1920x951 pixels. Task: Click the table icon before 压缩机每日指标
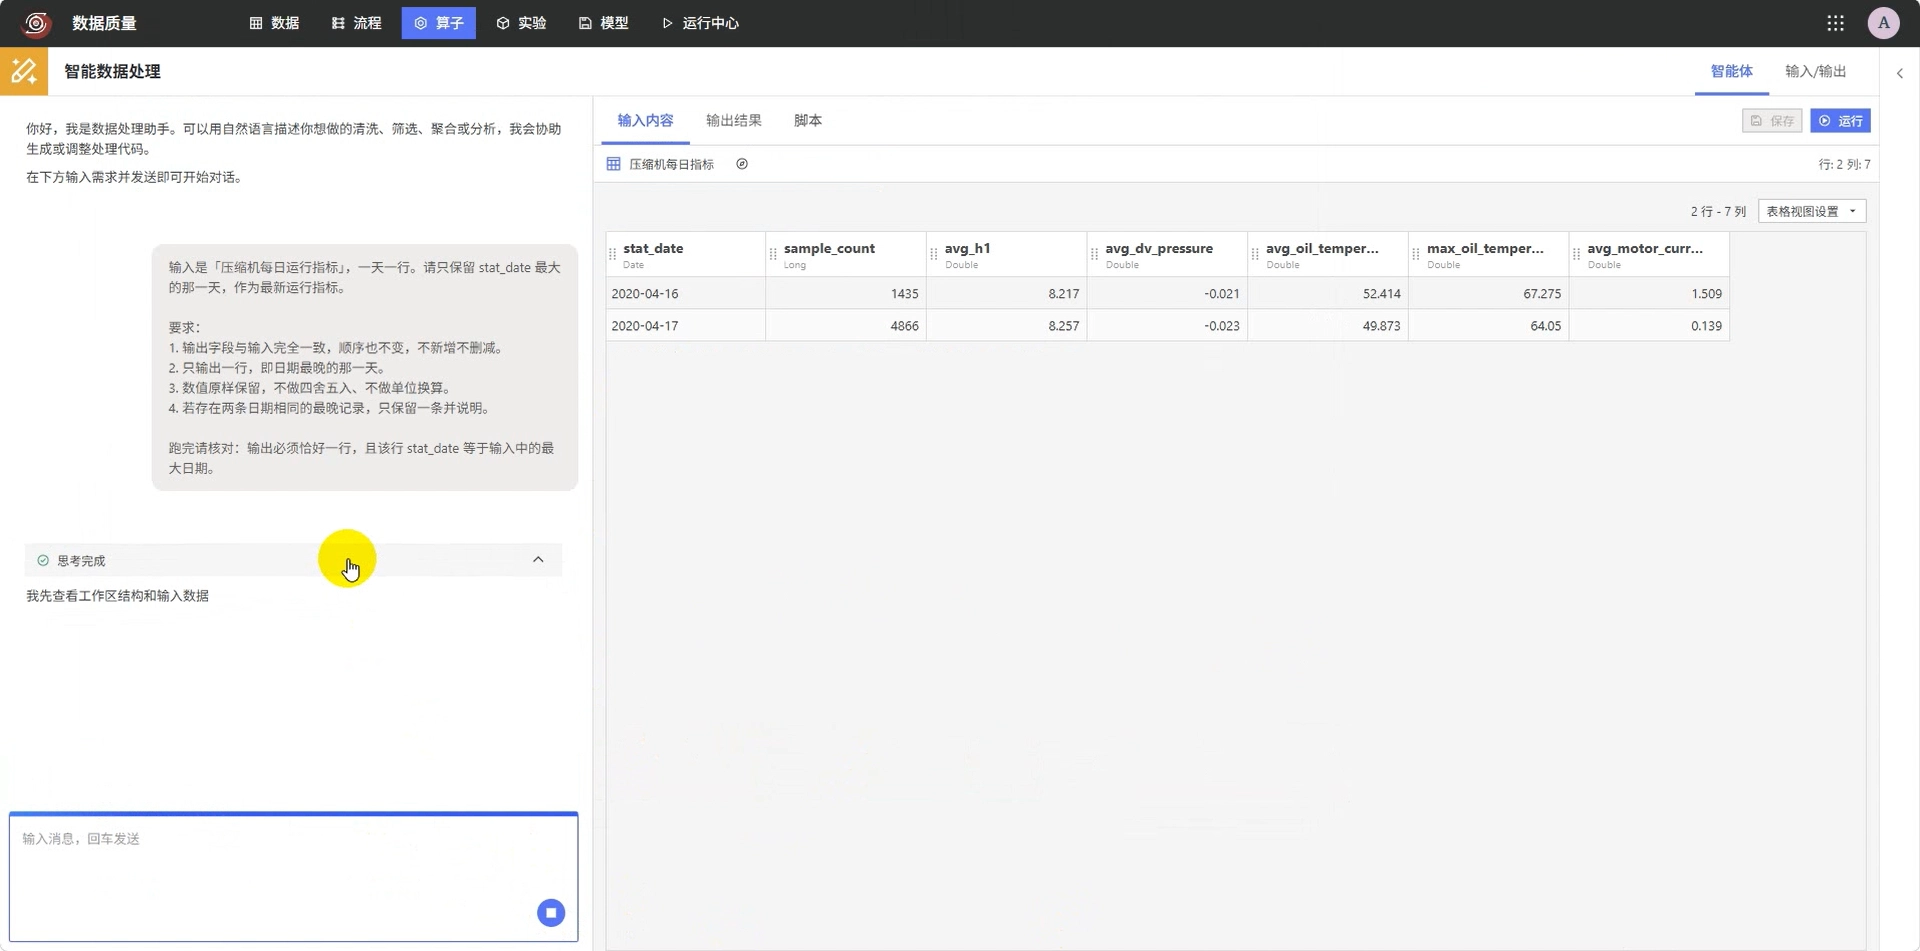[613, 164]
